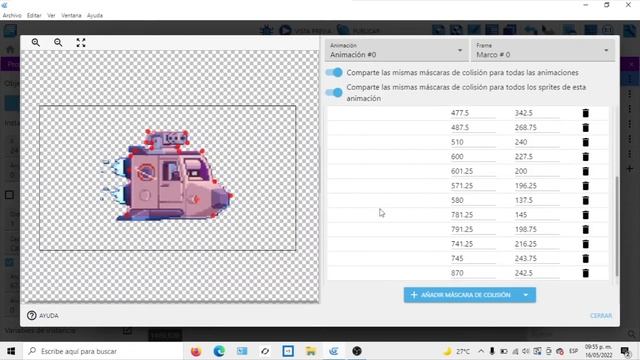The height and width of the screenshot is (360, 640).
Task: Open the Archivo menu
Action: point(12,16)
